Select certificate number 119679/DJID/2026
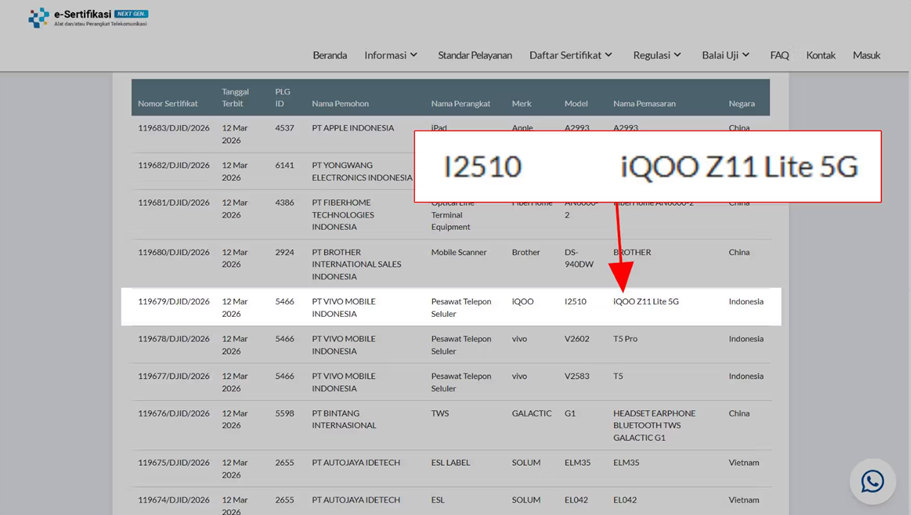 (174, 301)
